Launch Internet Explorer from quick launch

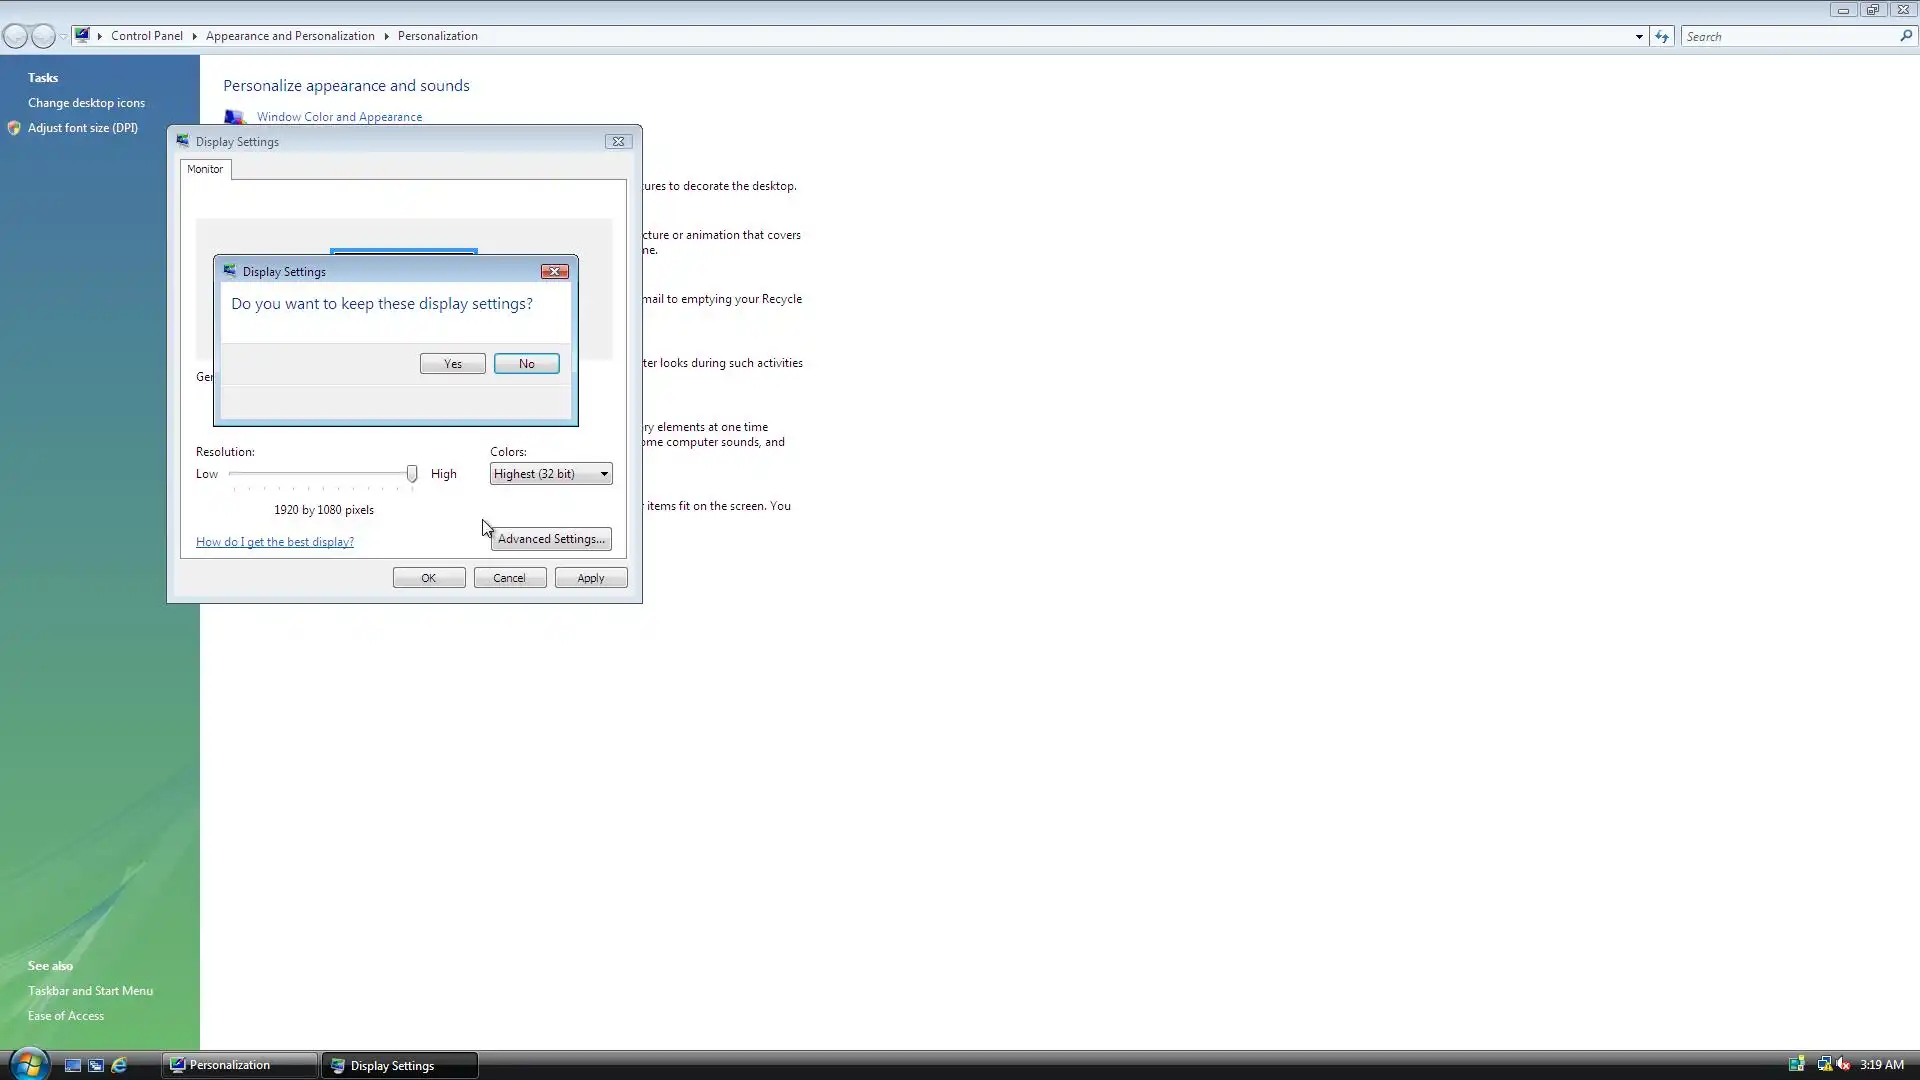pos(119,1065)
